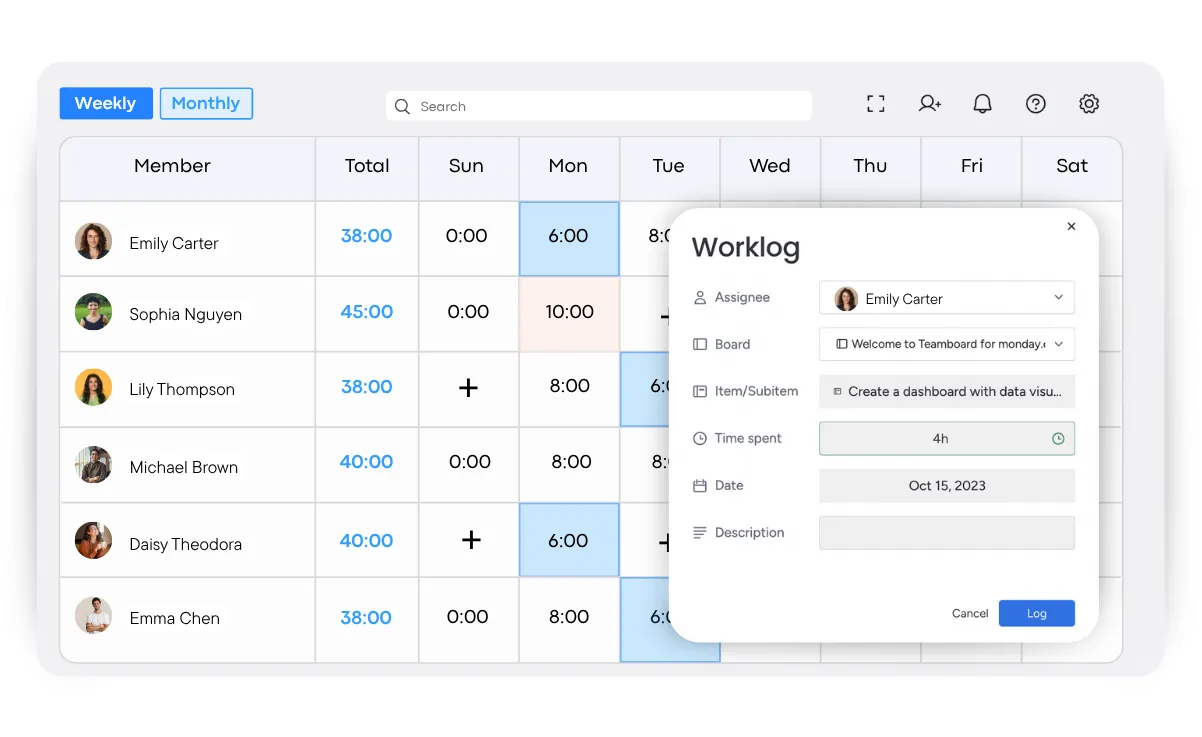
Task: Click the Board icon beside Board label
Action: 700,344
